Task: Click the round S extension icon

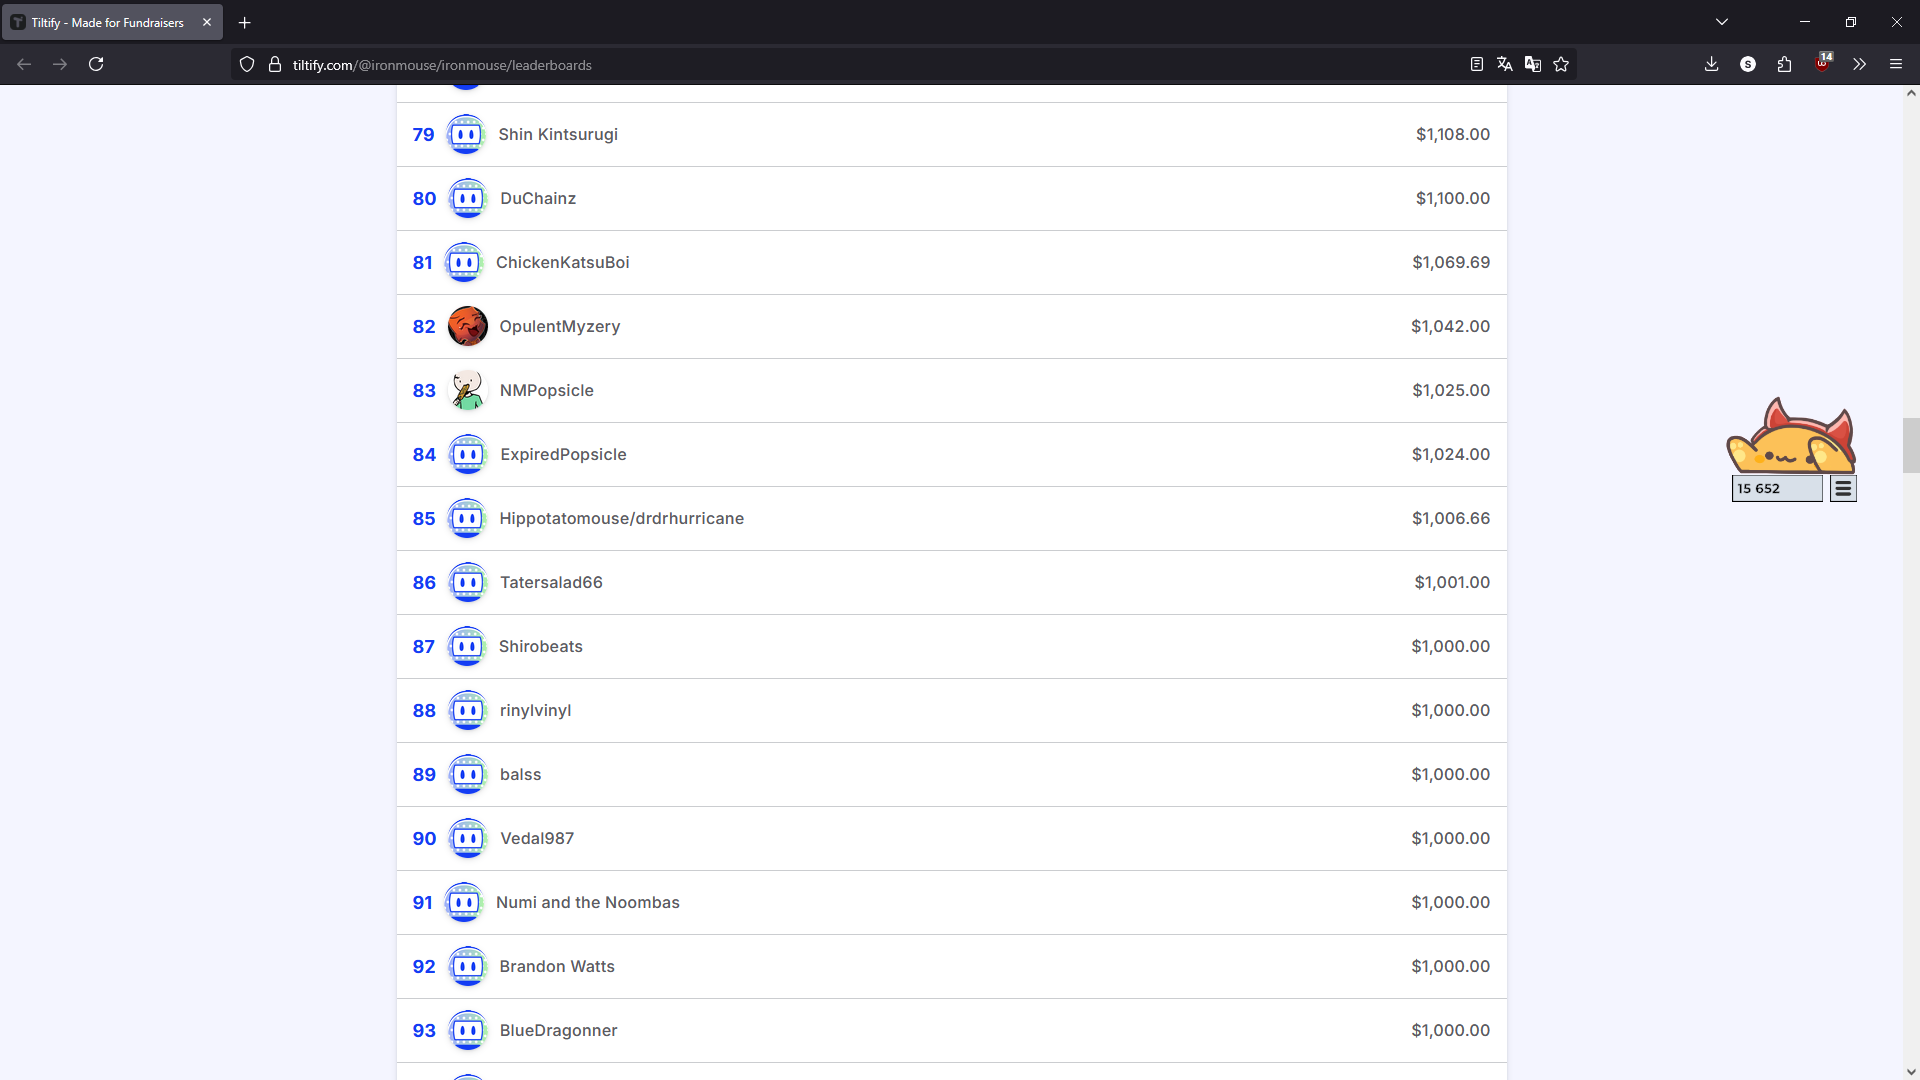Action: pos(1748,64)
